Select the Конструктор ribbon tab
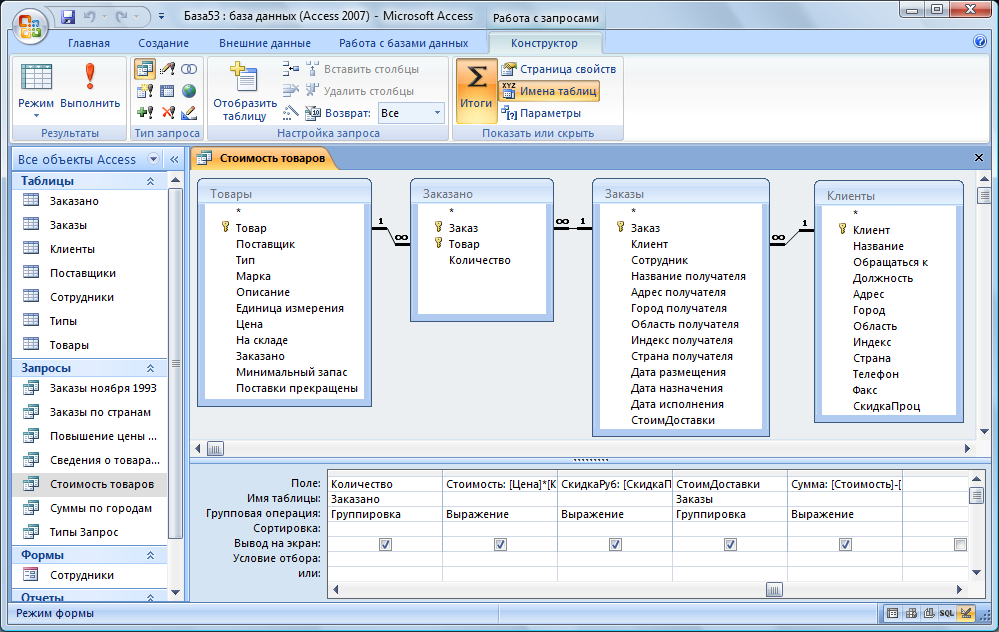This screenshot has width=999, height=632. 545,43
